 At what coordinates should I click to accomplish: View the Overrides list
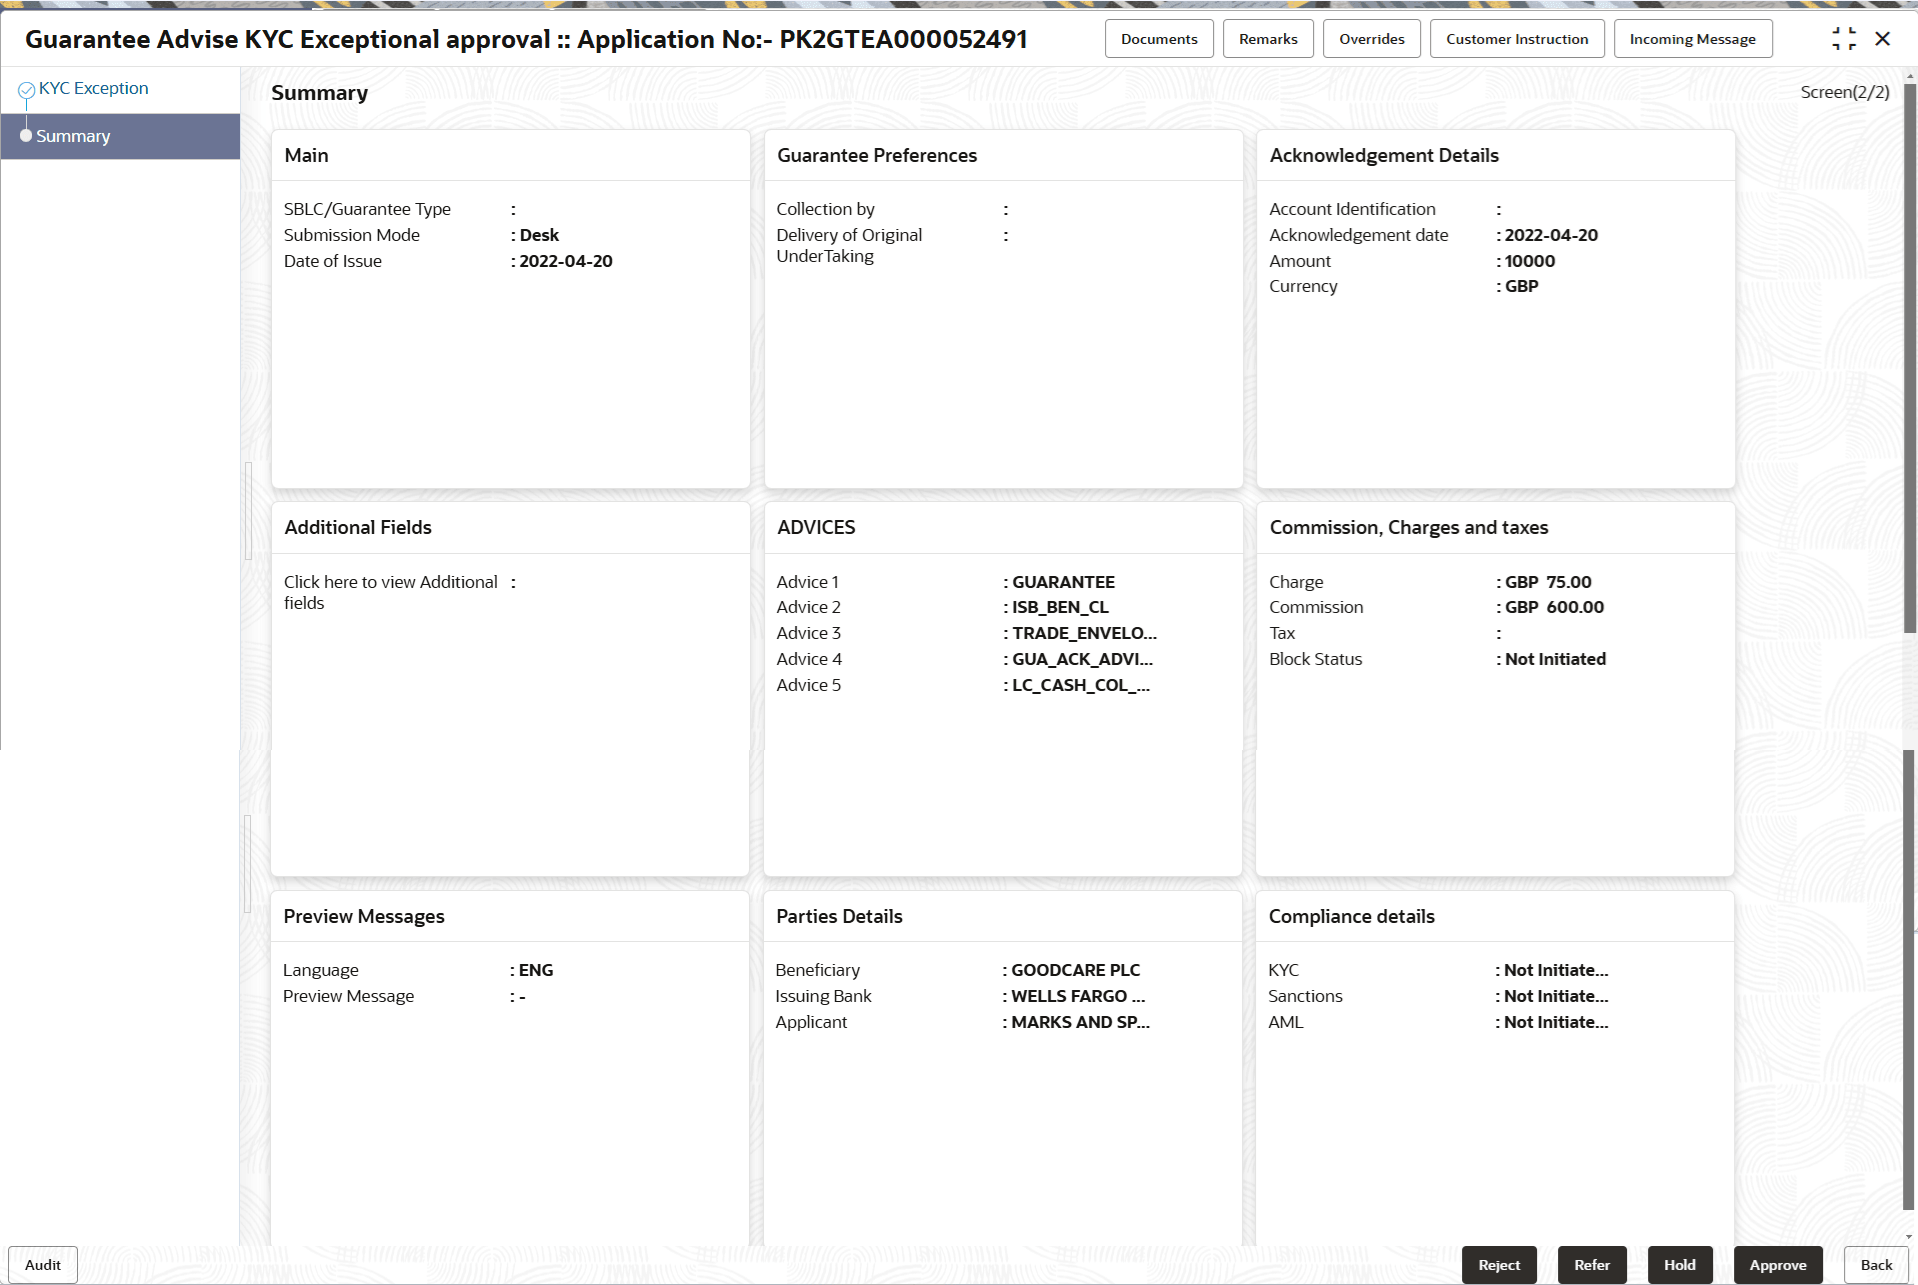click(1371, 38)
